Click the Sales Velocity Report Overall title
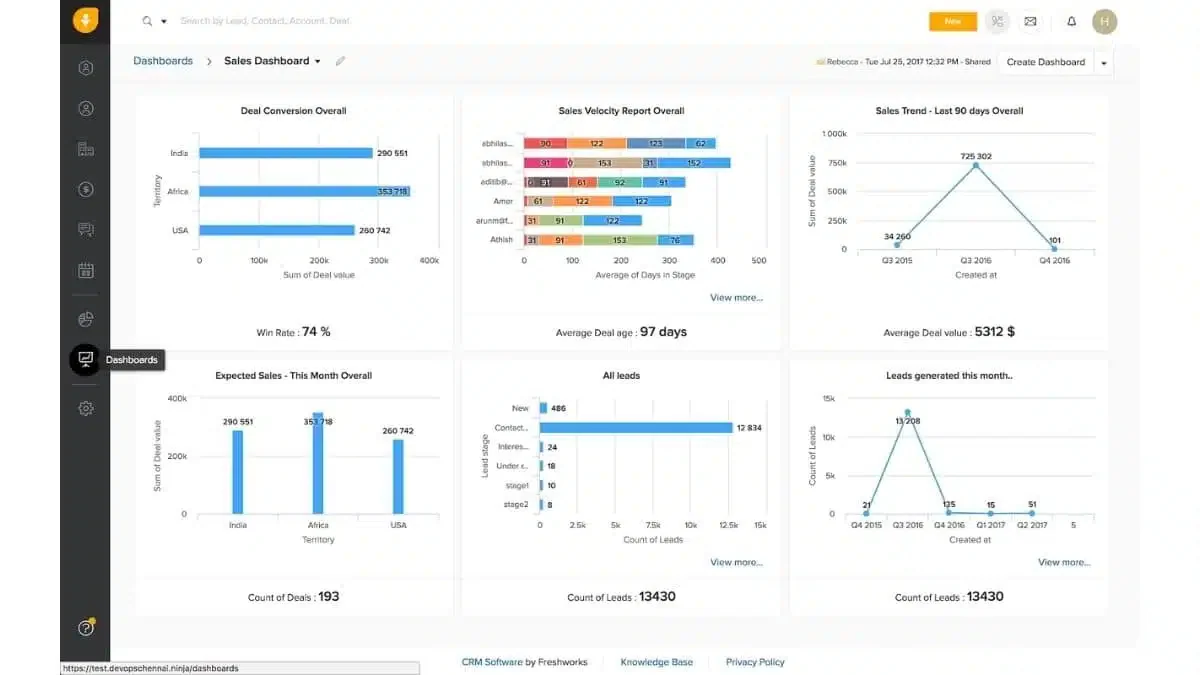 pyautogui.click(x=621, y=111)
